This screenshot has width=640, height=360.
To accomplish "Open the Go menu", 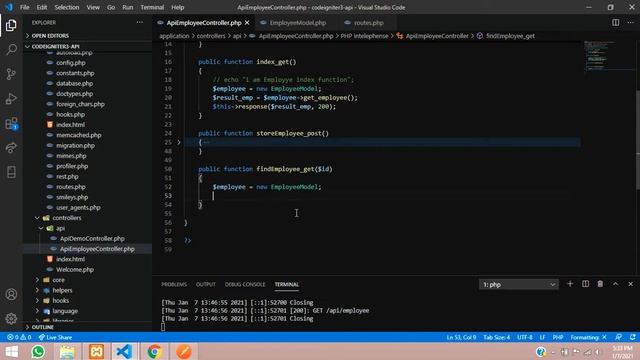I will [111, 7].
